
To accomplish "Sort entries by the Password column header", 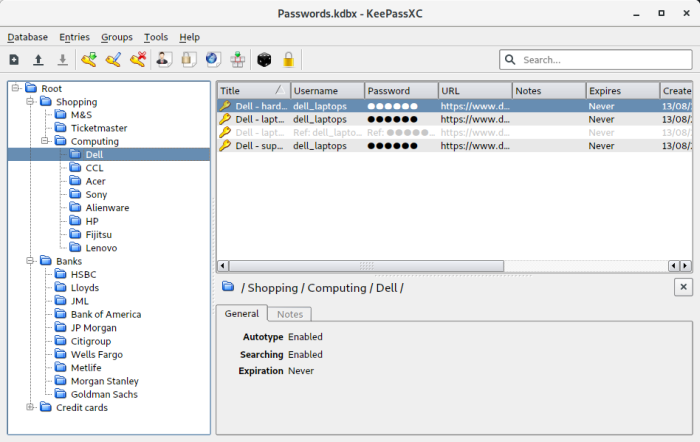I will click(401, 91).
